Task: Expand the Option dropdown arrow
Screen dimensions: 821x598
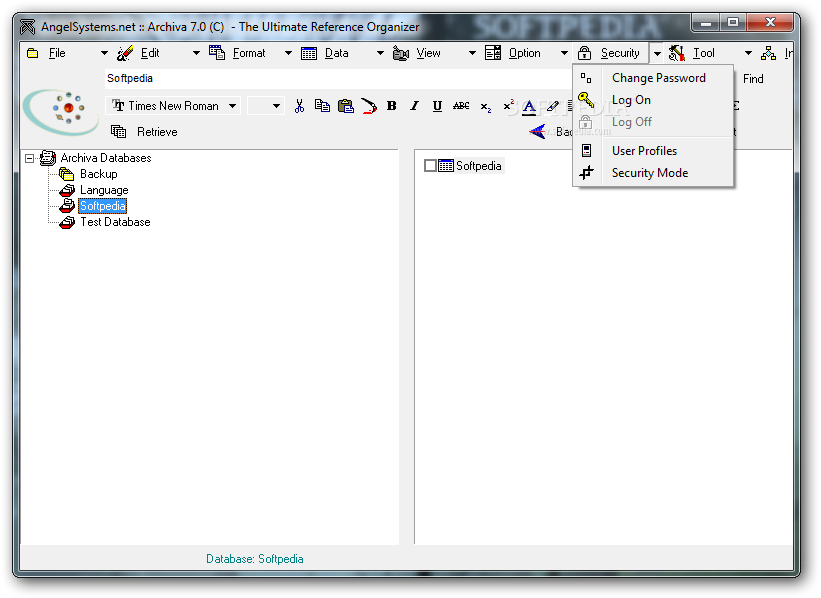Action: (564, 53)
